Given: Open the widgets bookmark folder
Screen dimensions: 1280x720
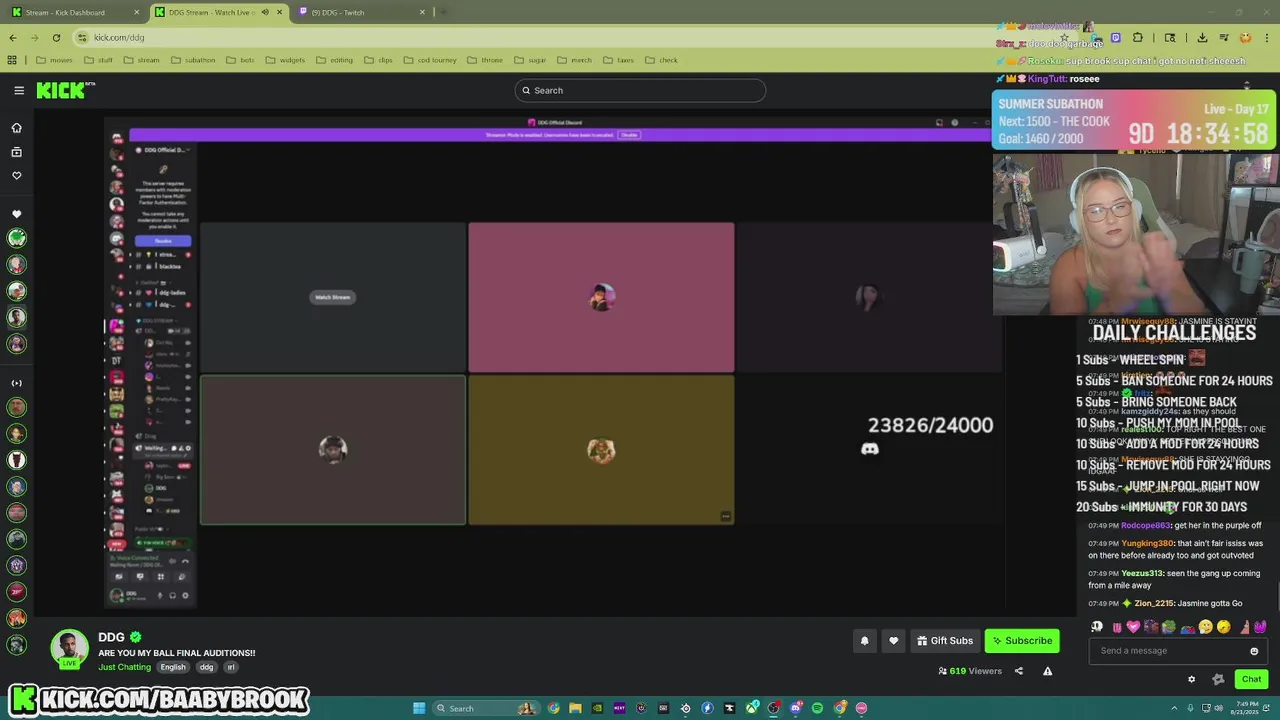Looking at the screenshot, I should coord(286,60).
